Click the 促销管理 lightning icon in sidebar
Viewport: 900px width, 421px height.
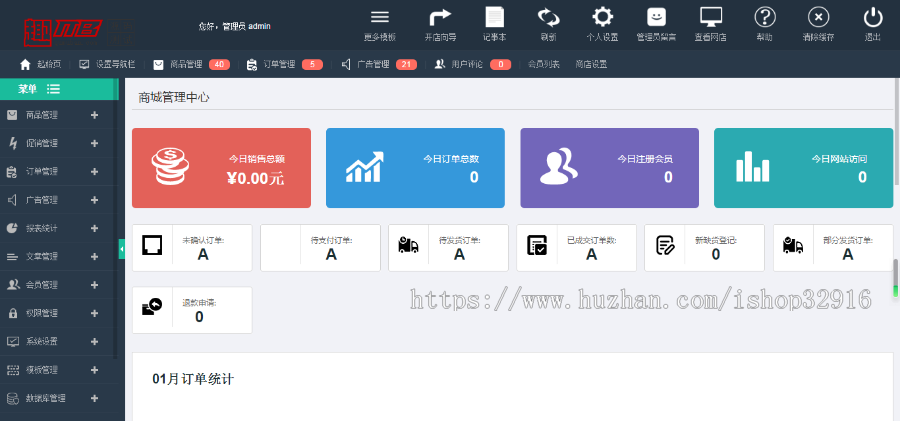click(x=13, y=143)
